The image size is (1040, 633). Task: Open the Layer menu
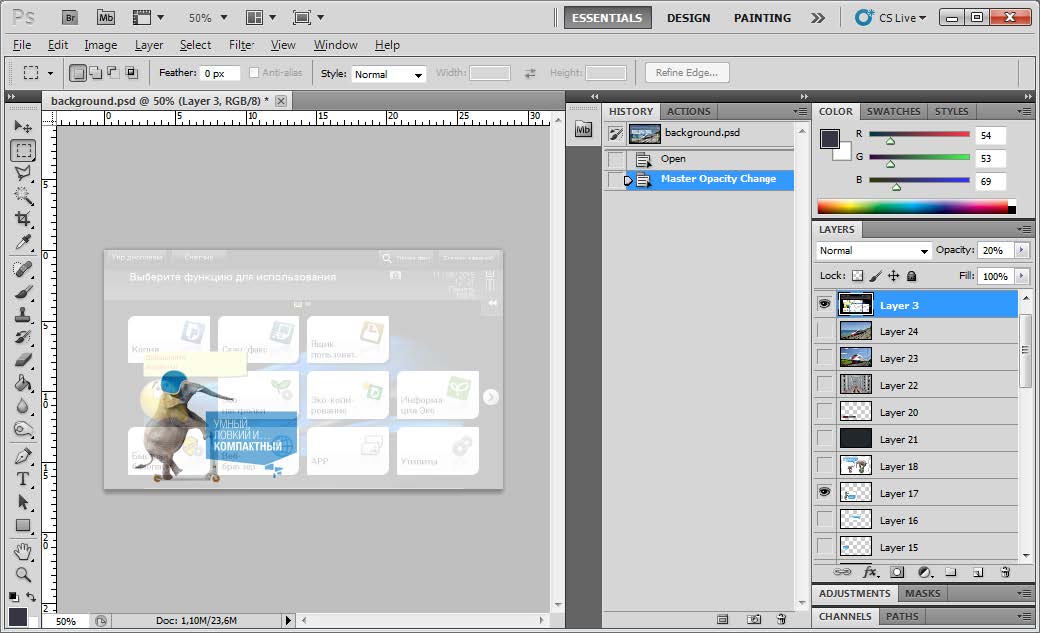(x=149, y=45)
